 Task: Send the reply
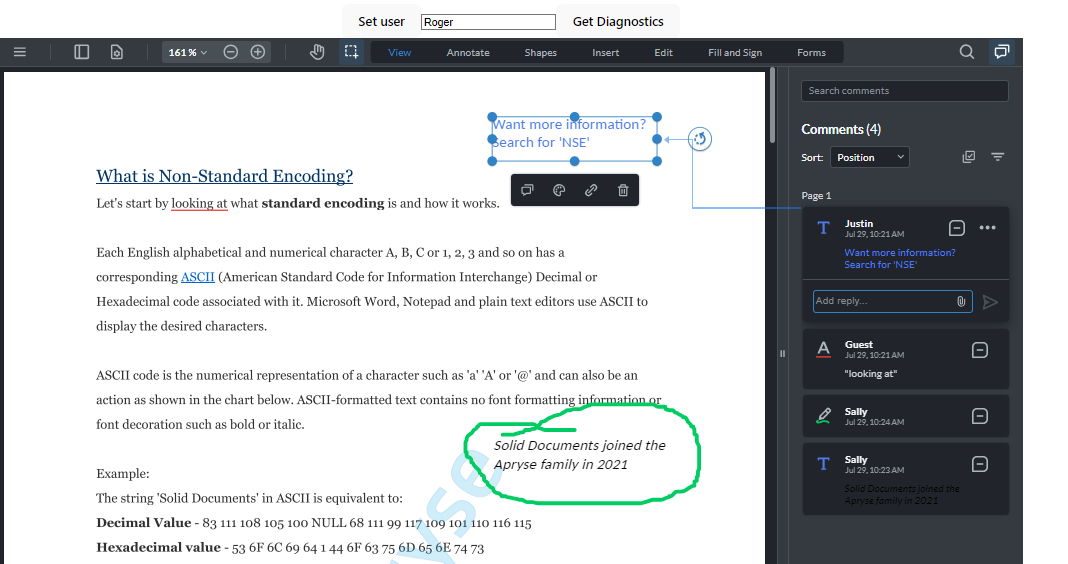click(990, 302)
